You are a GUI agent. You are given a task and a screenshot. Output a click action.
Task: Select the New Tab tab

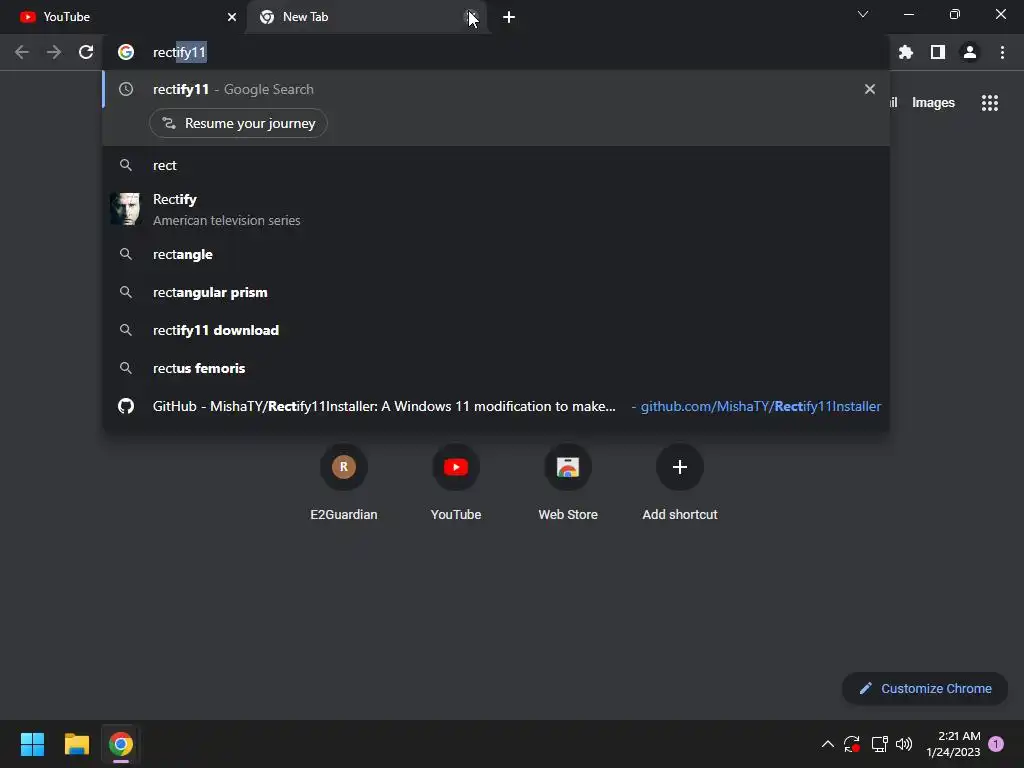[366, 17]
